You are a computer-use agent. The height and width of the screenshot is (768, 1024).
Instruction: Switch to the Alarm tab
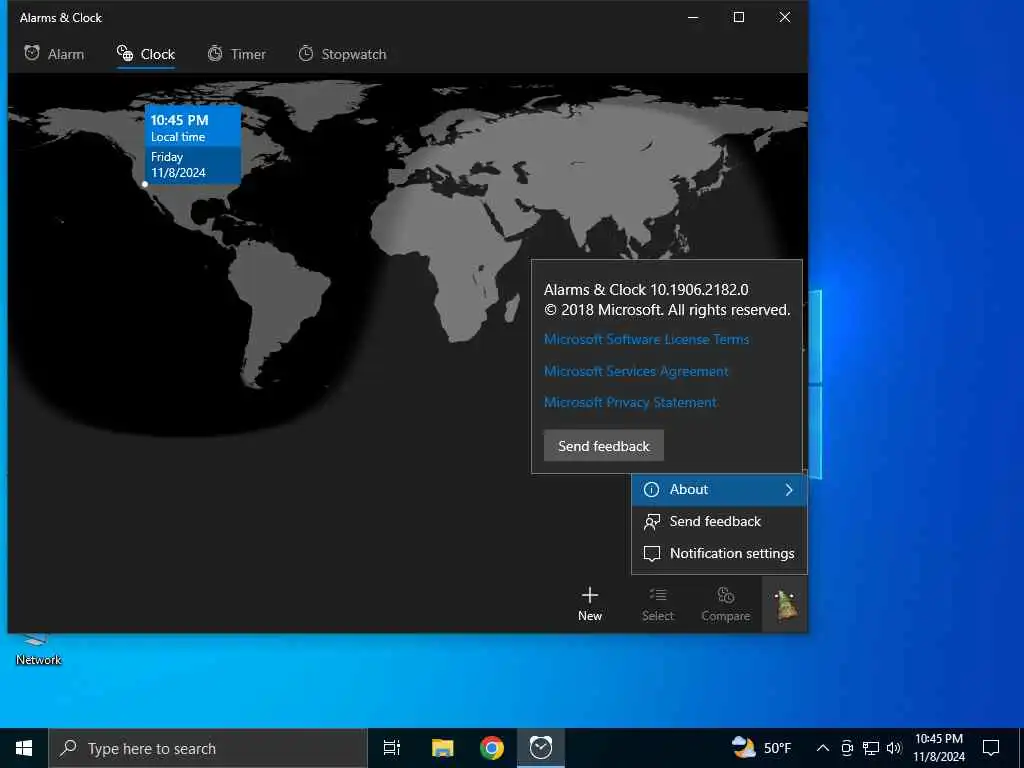[54, 54]
